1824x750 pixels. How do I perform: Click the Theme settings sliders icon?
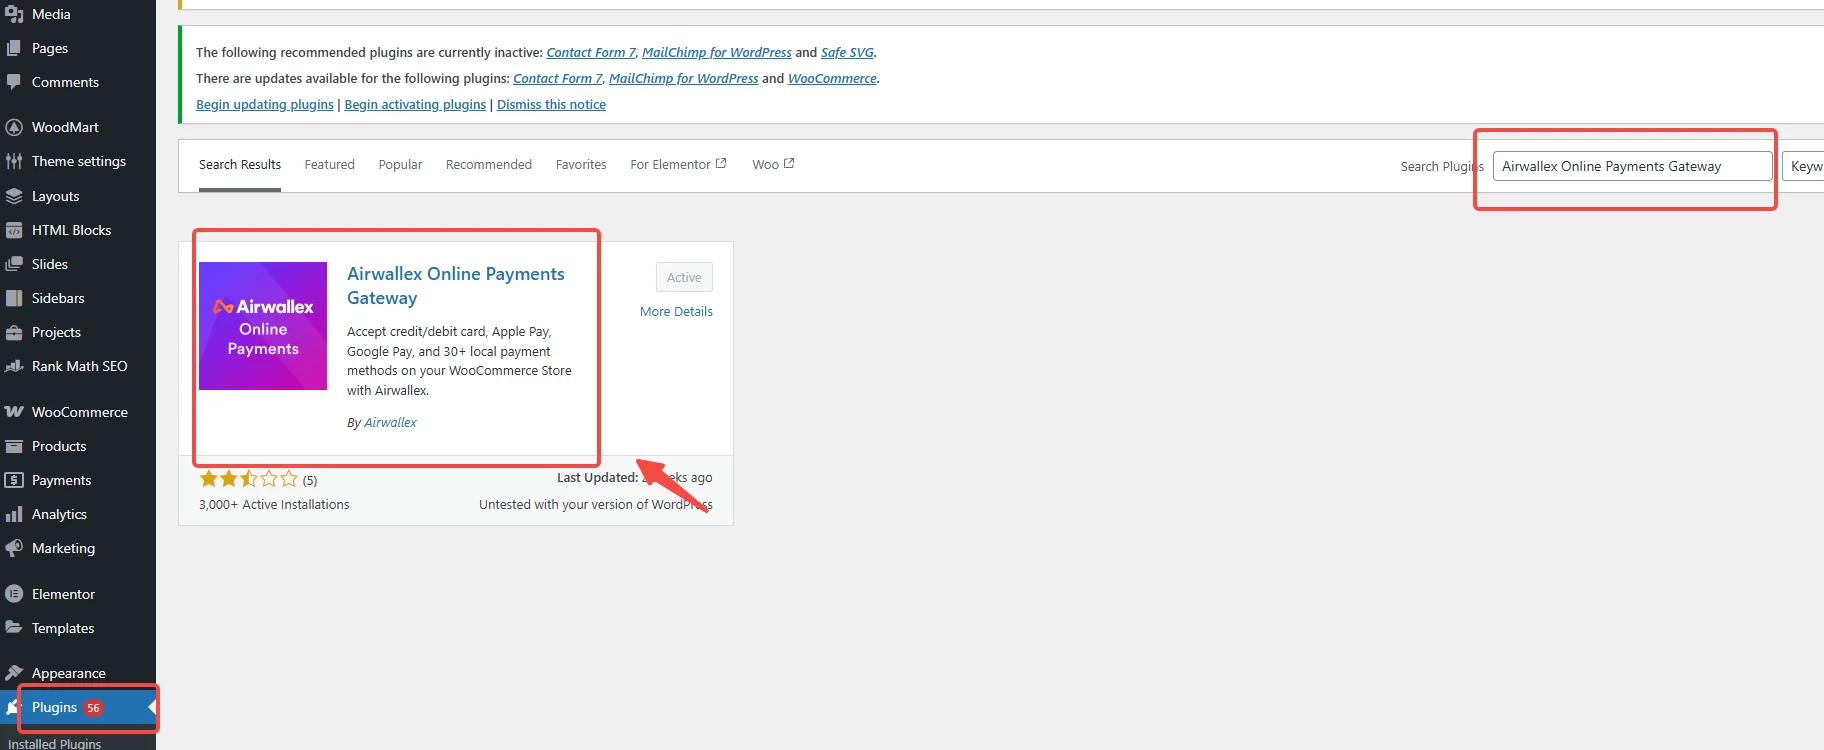pos(14,161)
